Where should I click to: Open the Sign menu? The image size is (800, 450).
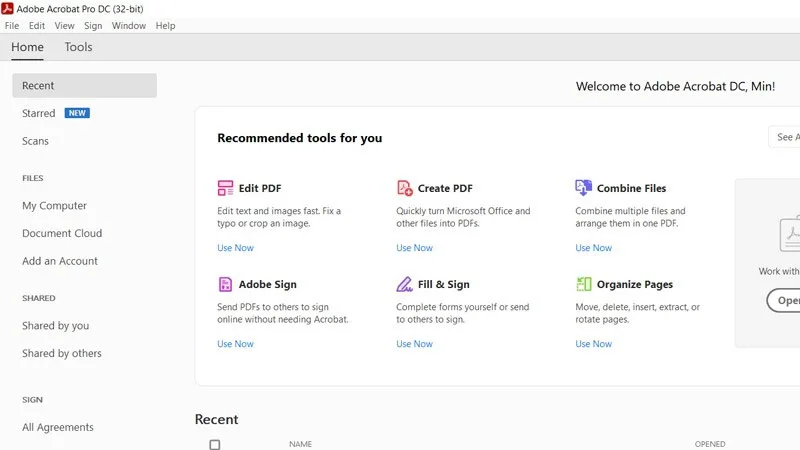(x=93, y=26)
